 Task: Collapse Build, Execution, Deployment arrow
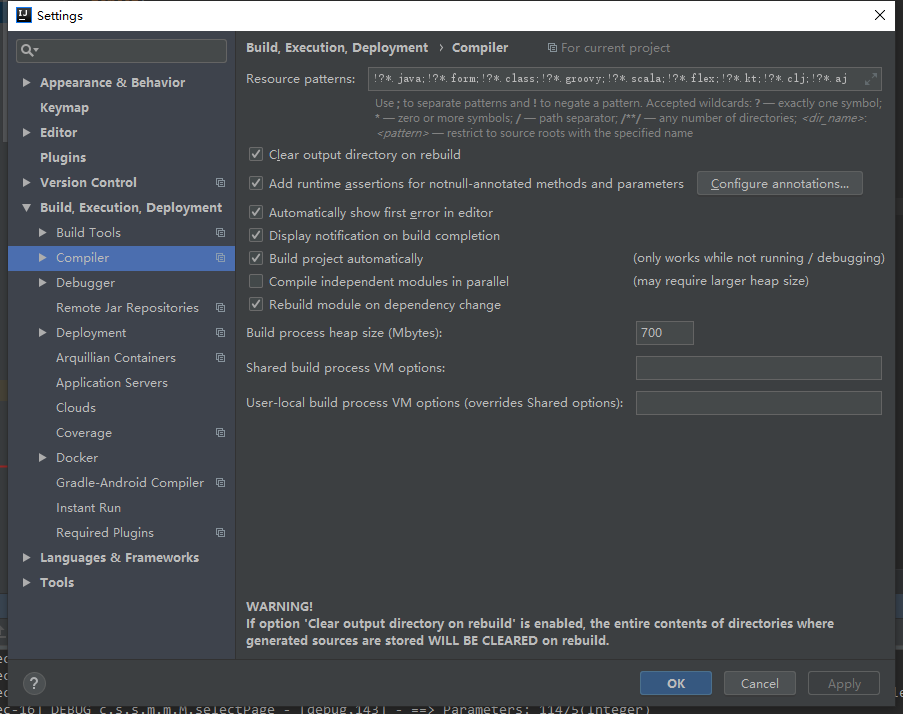26,208
